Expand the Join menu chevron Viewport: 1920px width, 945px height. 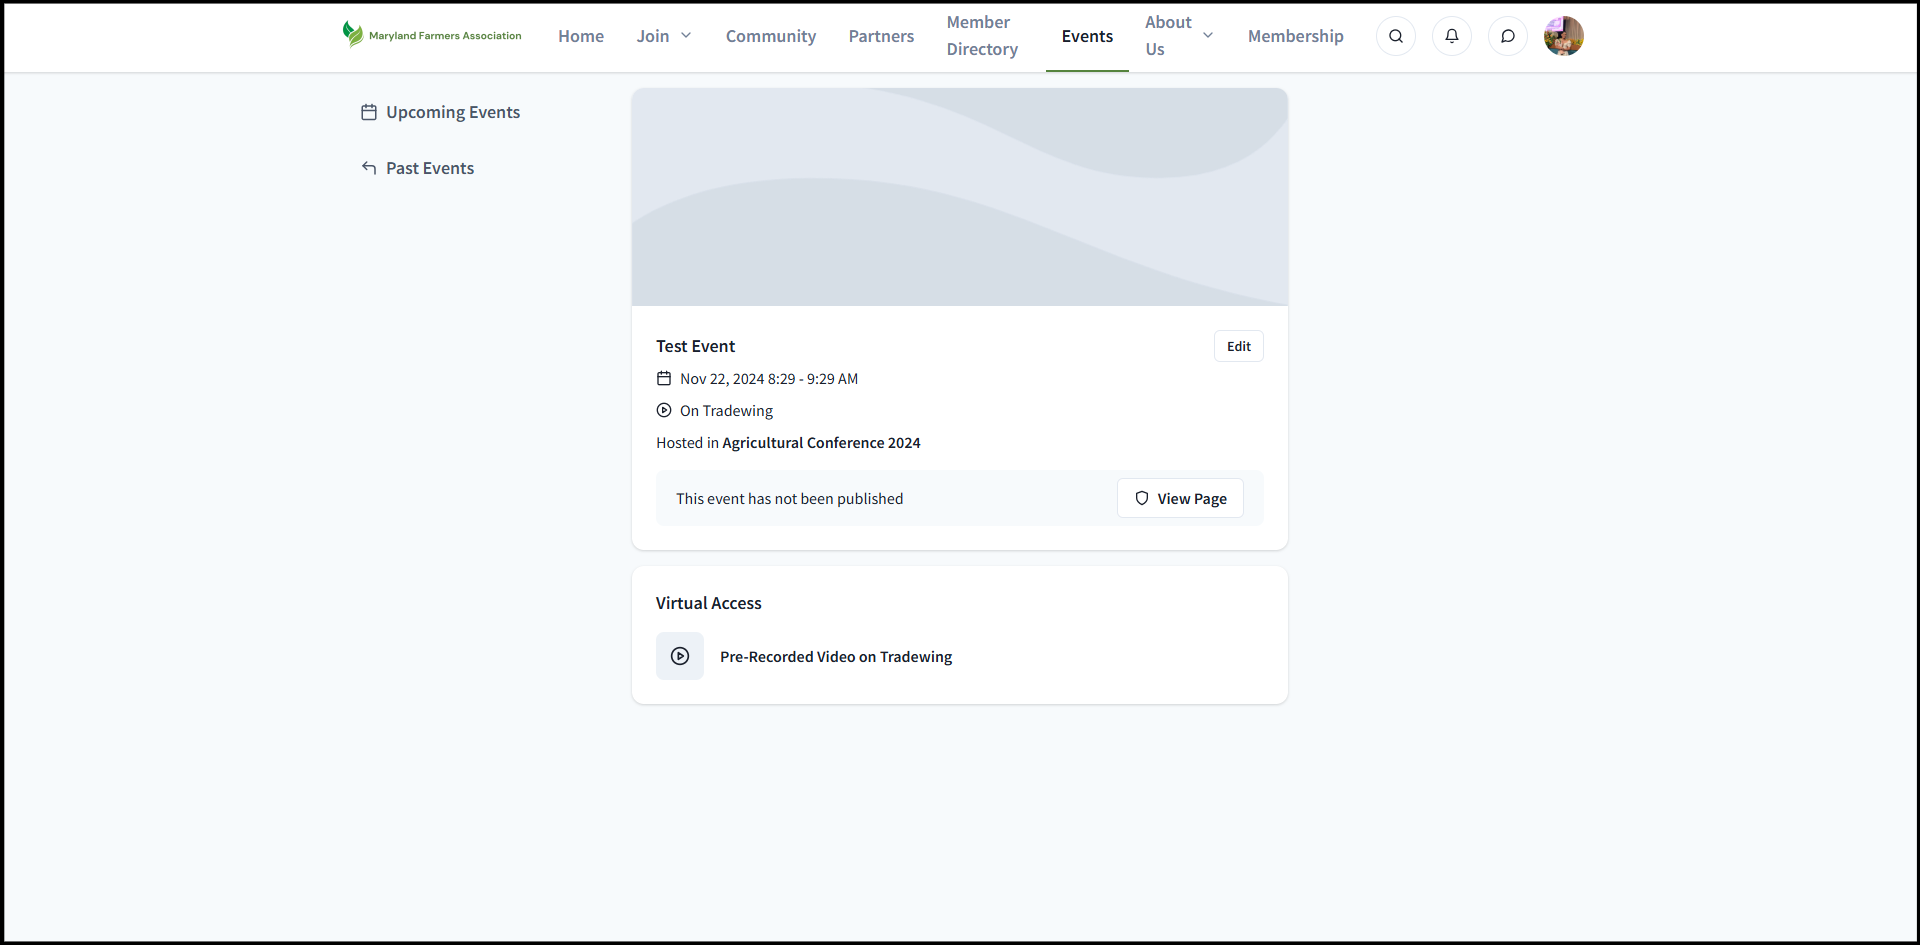tap(686, 36)
